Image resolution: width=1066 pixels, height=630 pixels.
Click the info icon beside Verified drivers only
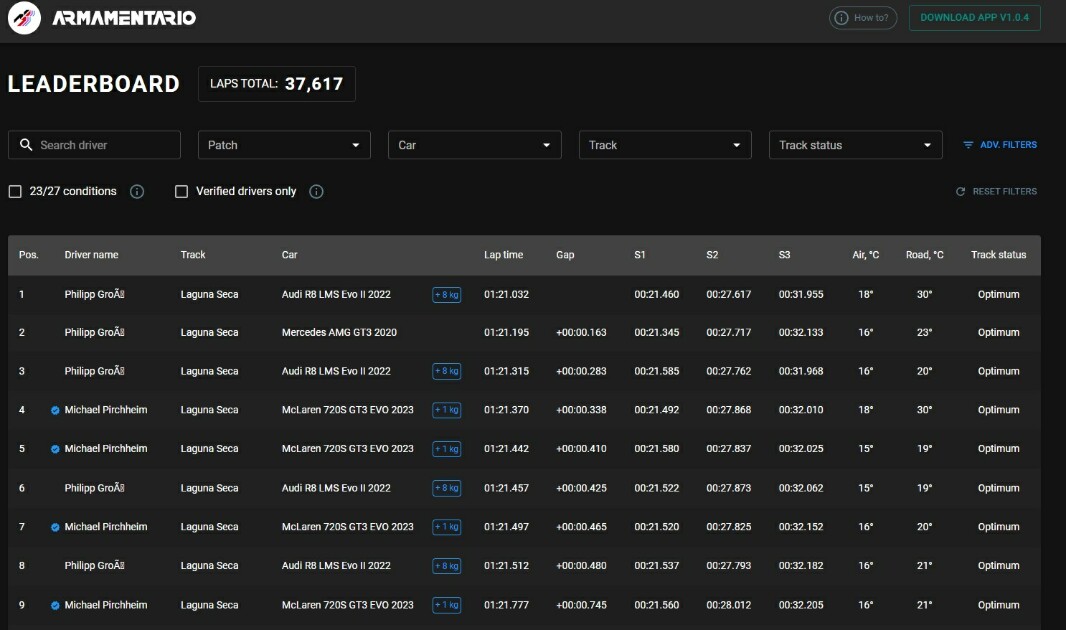pos(316,192)
